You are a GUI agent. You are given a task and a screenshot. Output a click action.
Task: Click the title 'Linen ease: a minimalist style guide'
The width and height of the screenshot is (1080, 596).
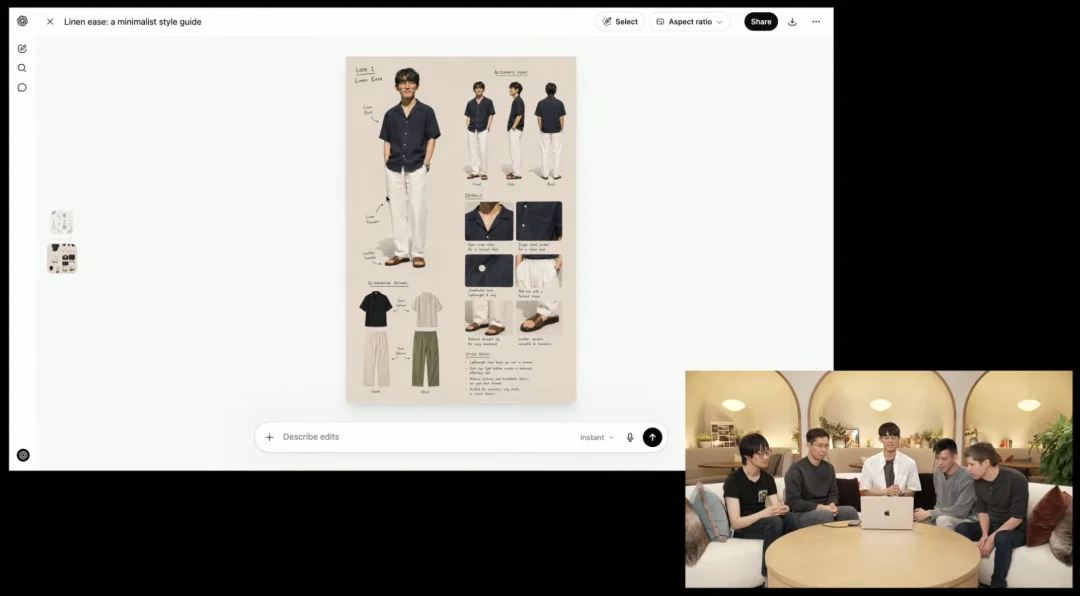pos(132,21)
